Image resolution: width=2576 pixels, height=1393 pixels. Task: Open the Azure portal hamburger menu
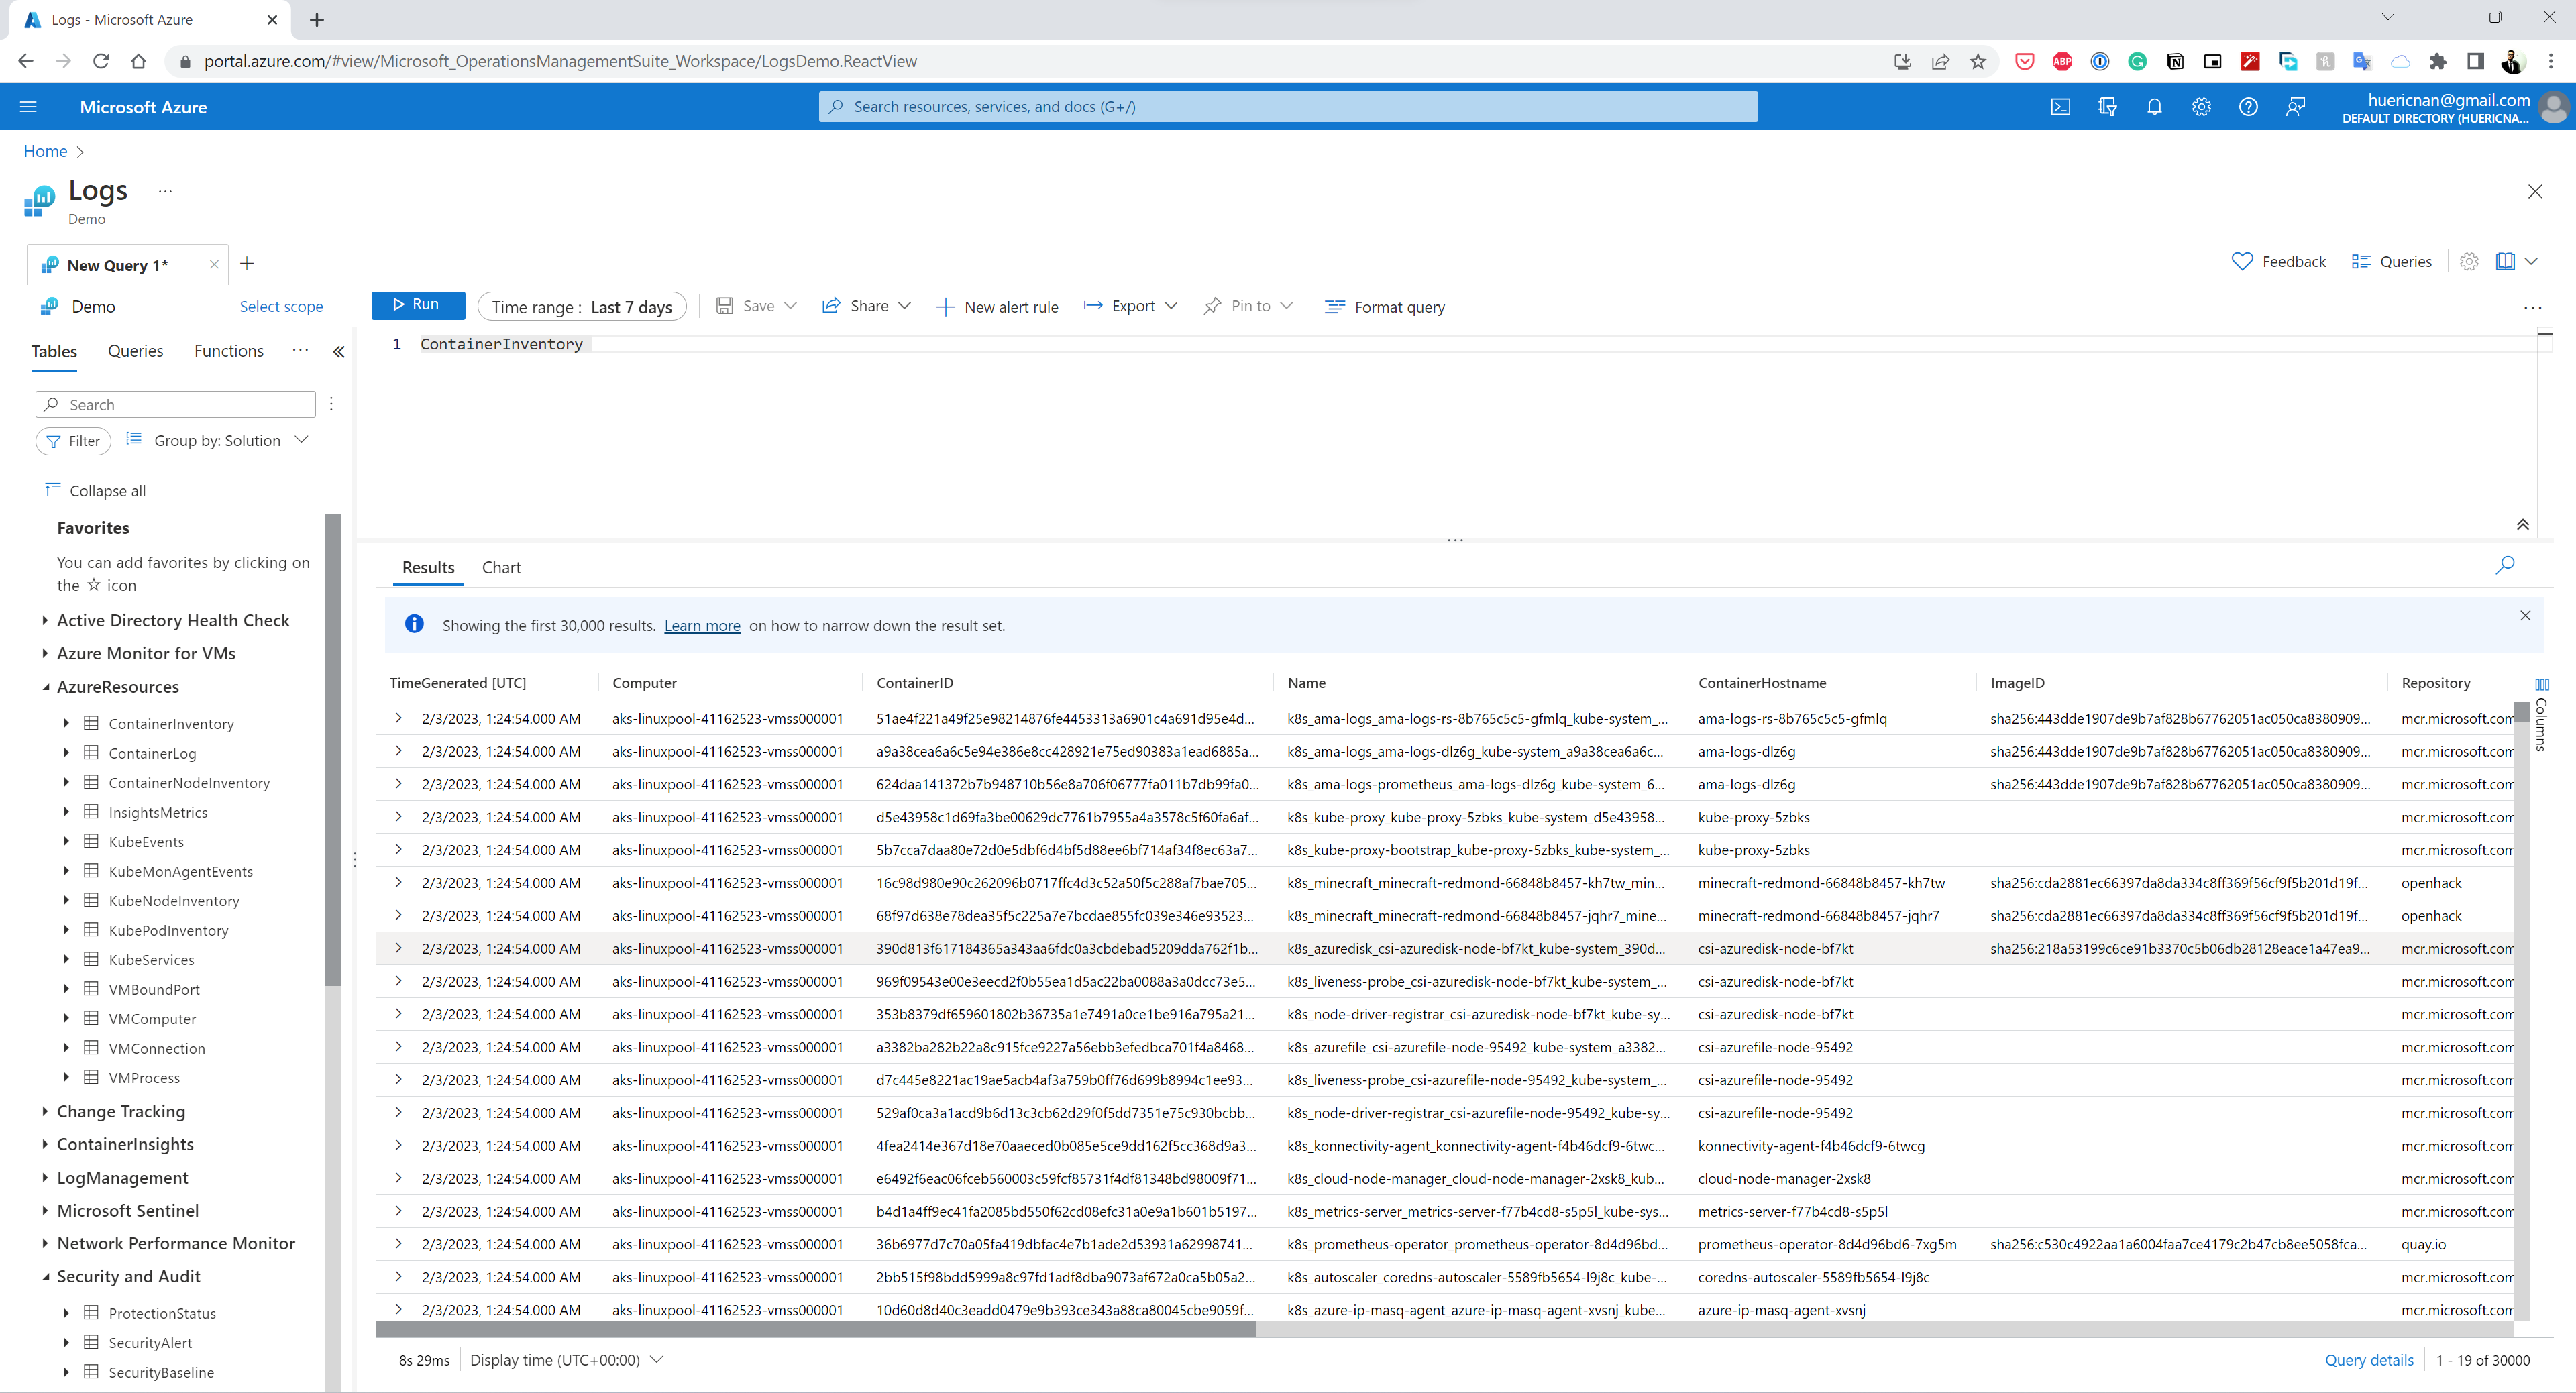(x=28, y=107)
